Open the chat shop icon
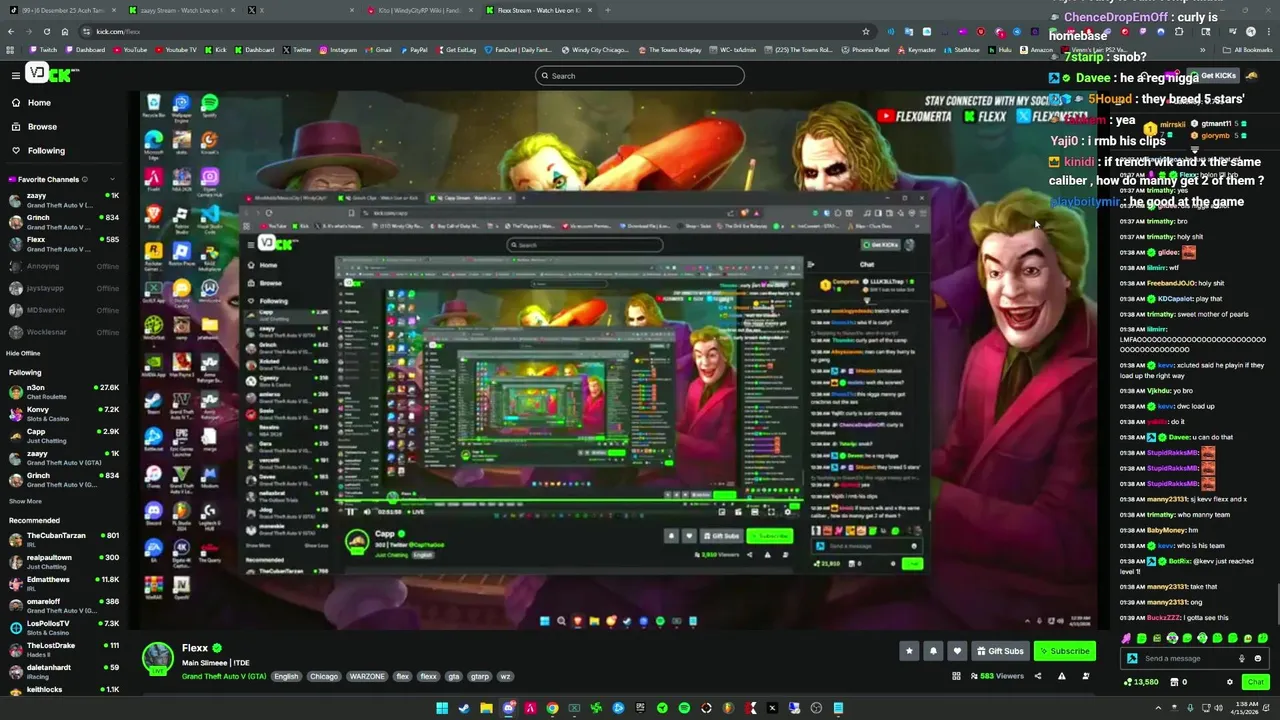 pyautogui.click(x=1173, y=682)
